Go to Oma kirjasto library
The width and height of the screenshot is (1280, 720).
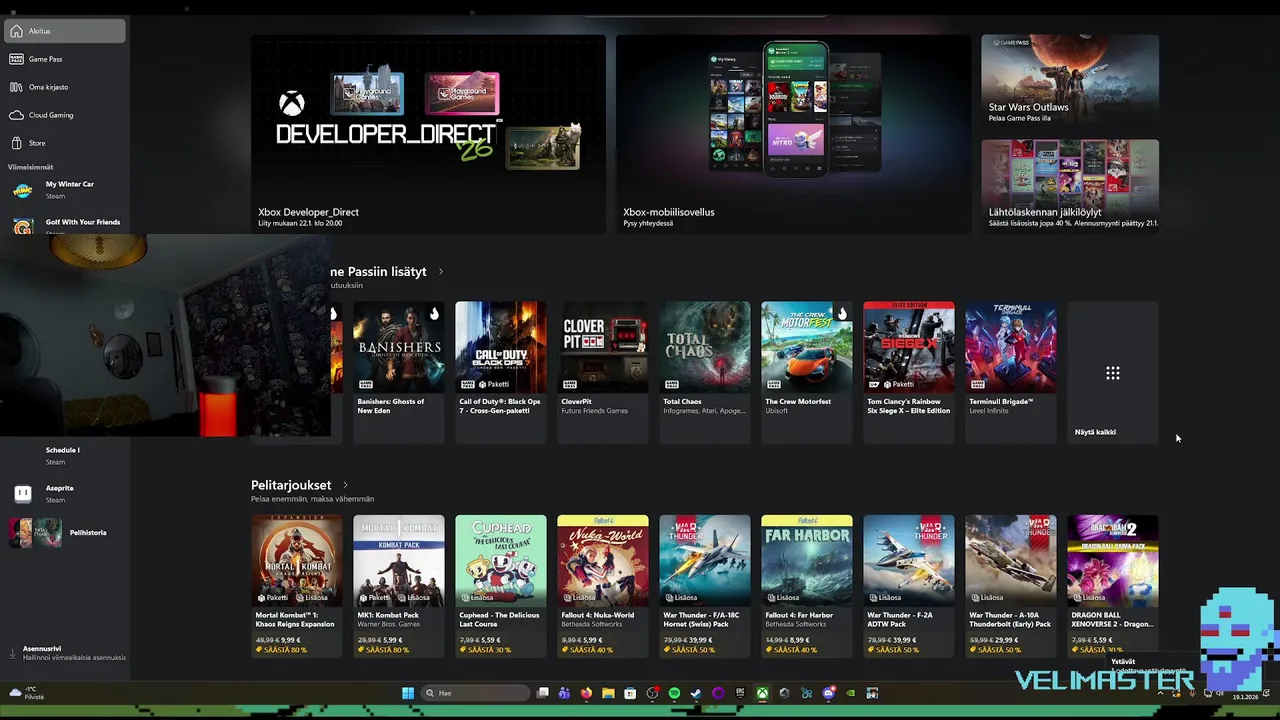click(x=65, y=87)
